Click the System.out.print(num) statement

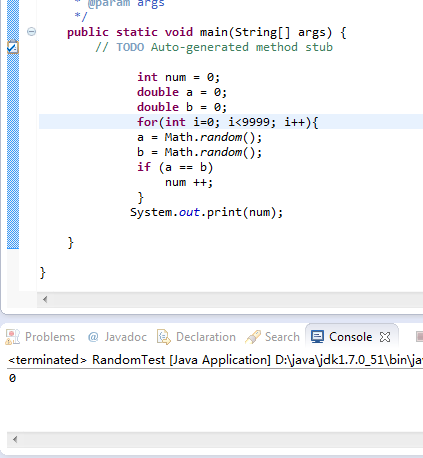[206, 212]
